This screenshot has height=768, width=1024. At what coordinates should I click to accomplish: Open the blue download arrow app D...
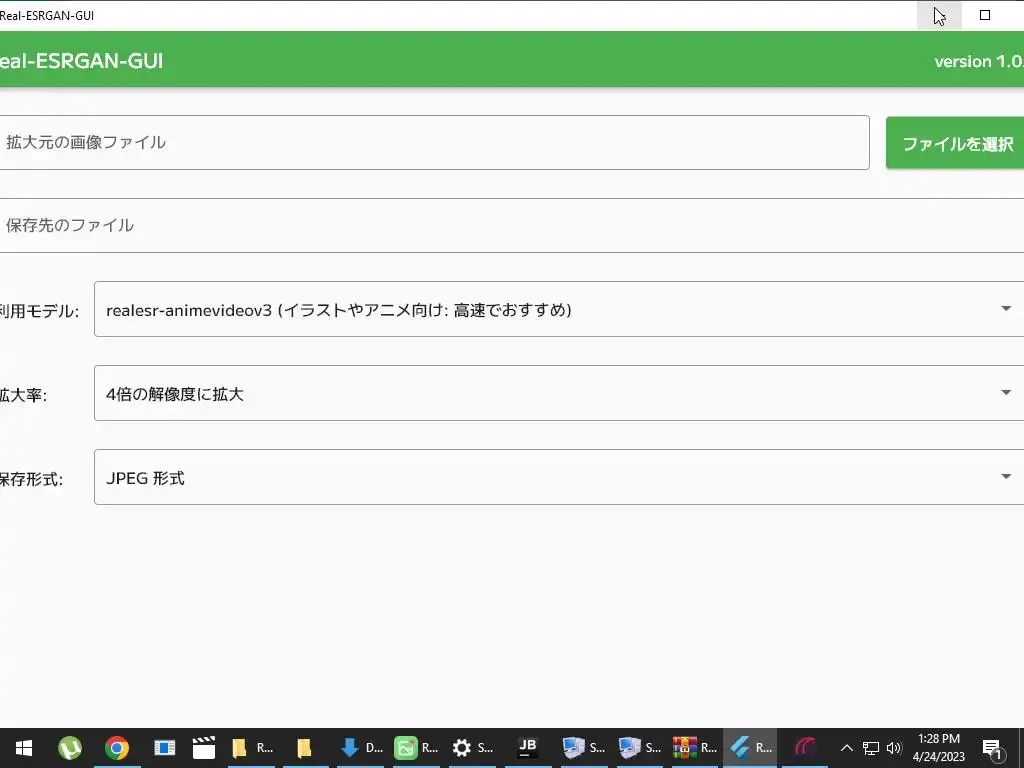point(361,748)
